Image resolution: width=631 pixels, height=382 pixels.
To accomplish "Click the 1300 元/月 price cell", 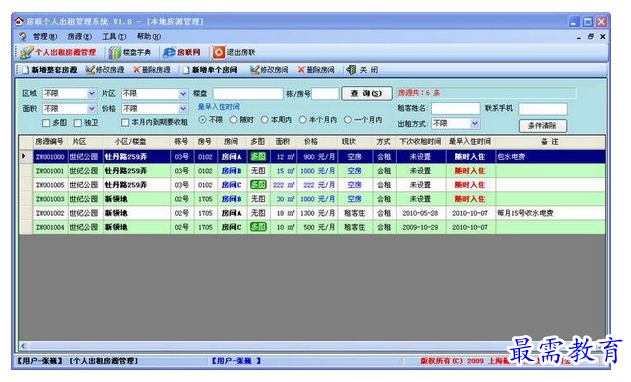I will (317, 213).
